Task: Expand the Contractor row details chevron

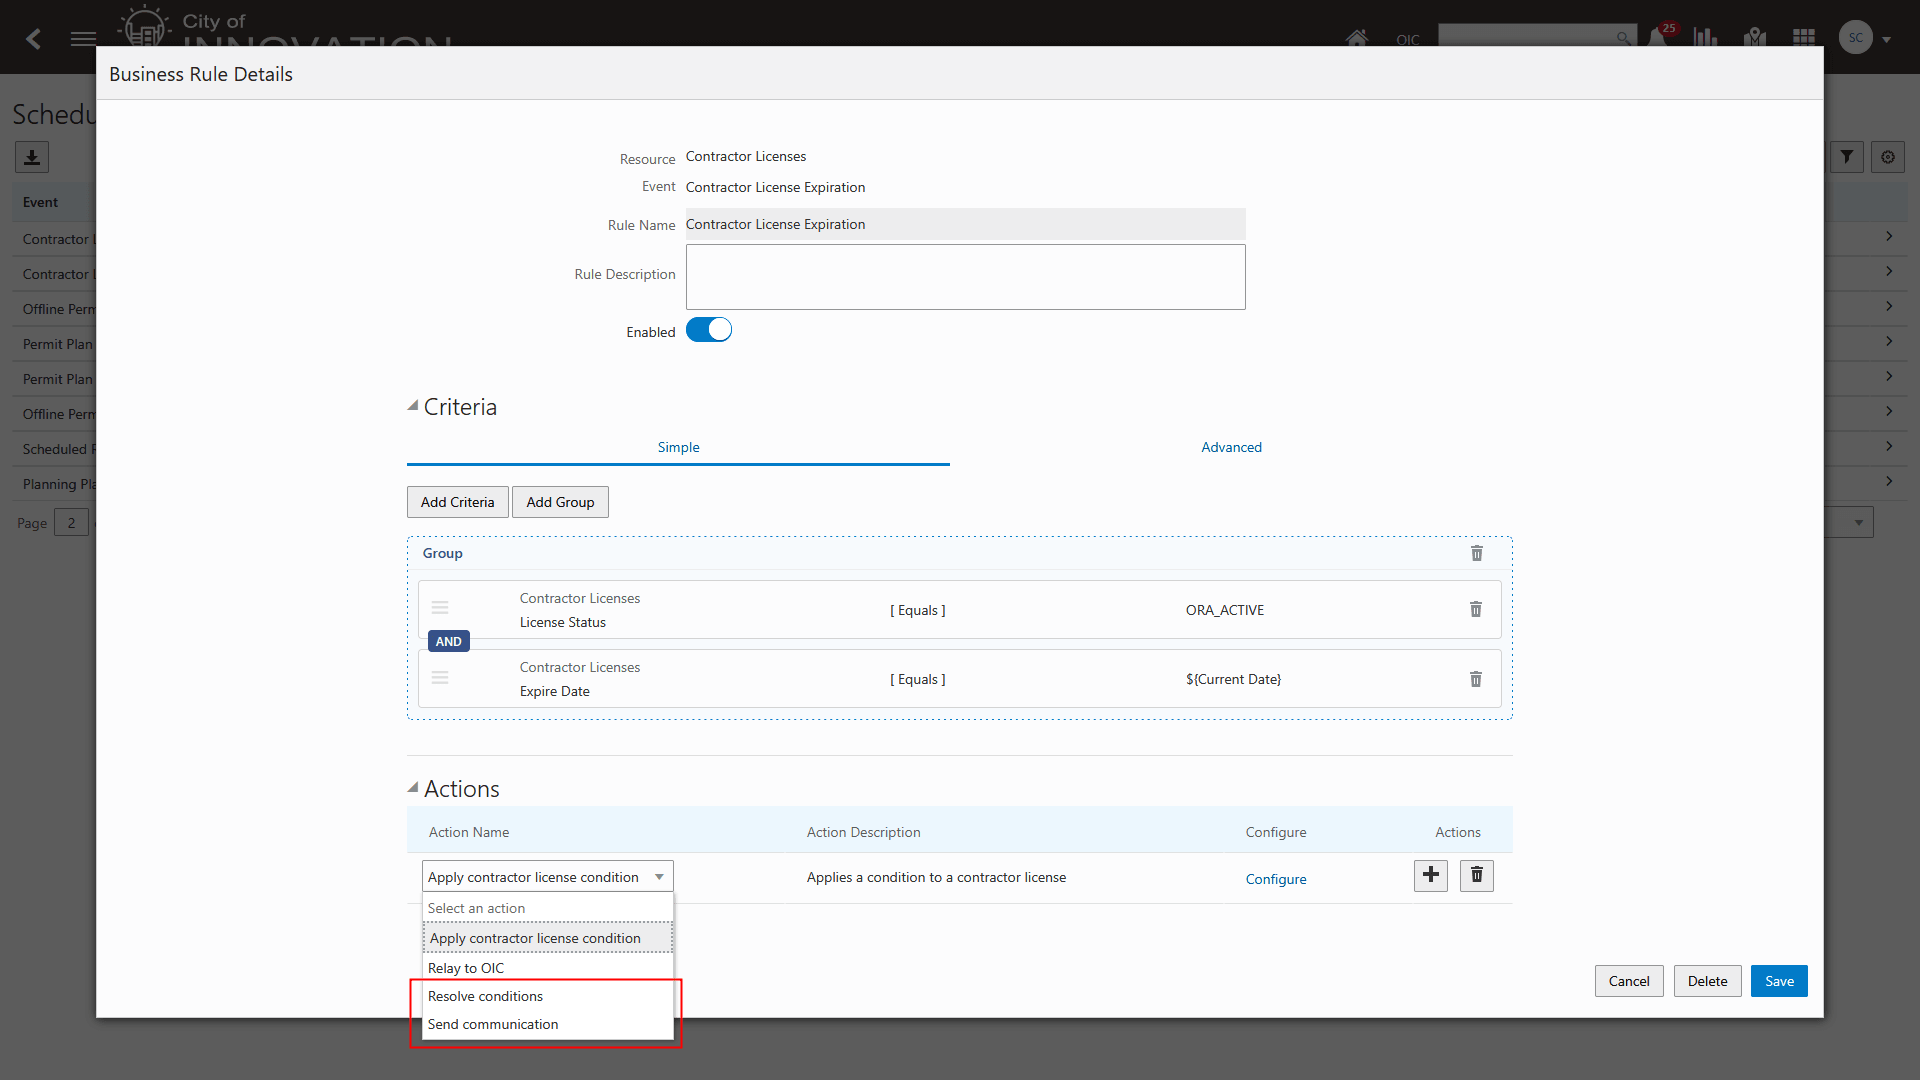Action: pyautogui.click(x=1889, y=236)
